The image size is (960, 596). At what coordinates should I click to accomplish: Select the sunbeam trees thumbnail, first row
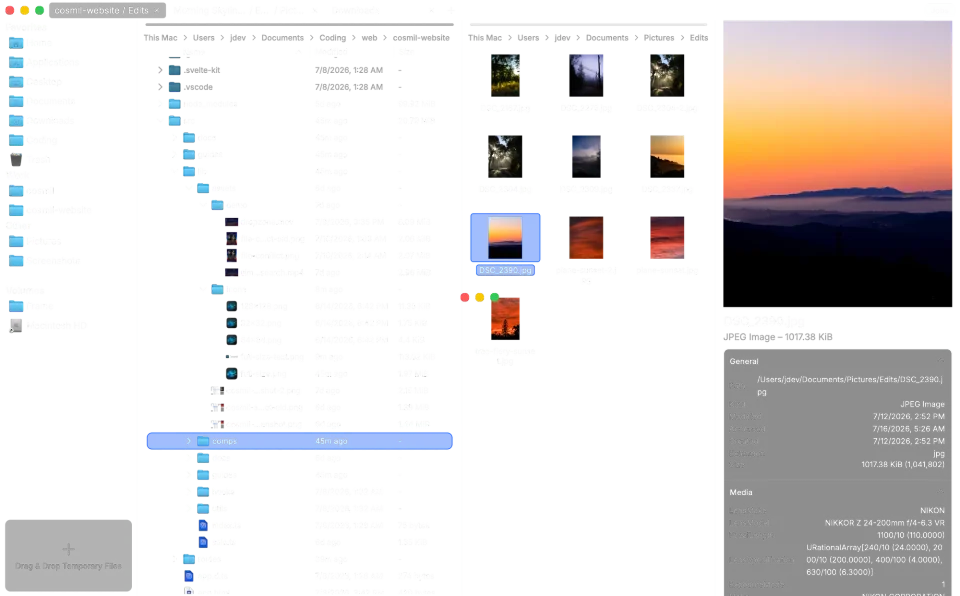pyautogui.click(x=667, y=75)
